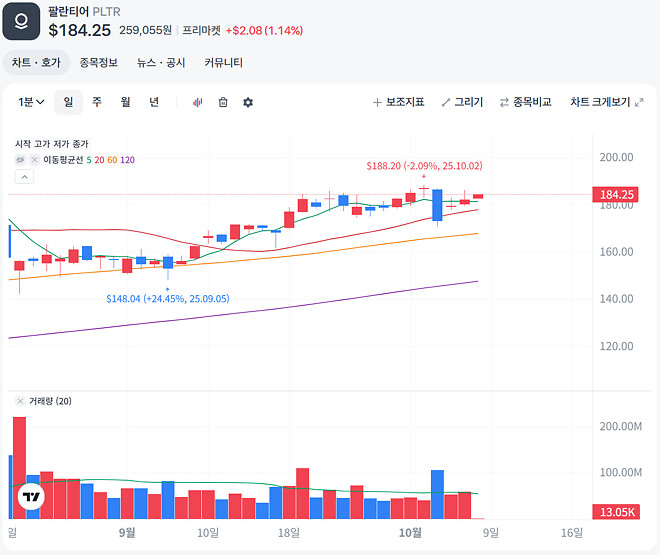
Task: Click the trash can delete-drawings icon
Action: pyautogui.click(x=223, y=102)
